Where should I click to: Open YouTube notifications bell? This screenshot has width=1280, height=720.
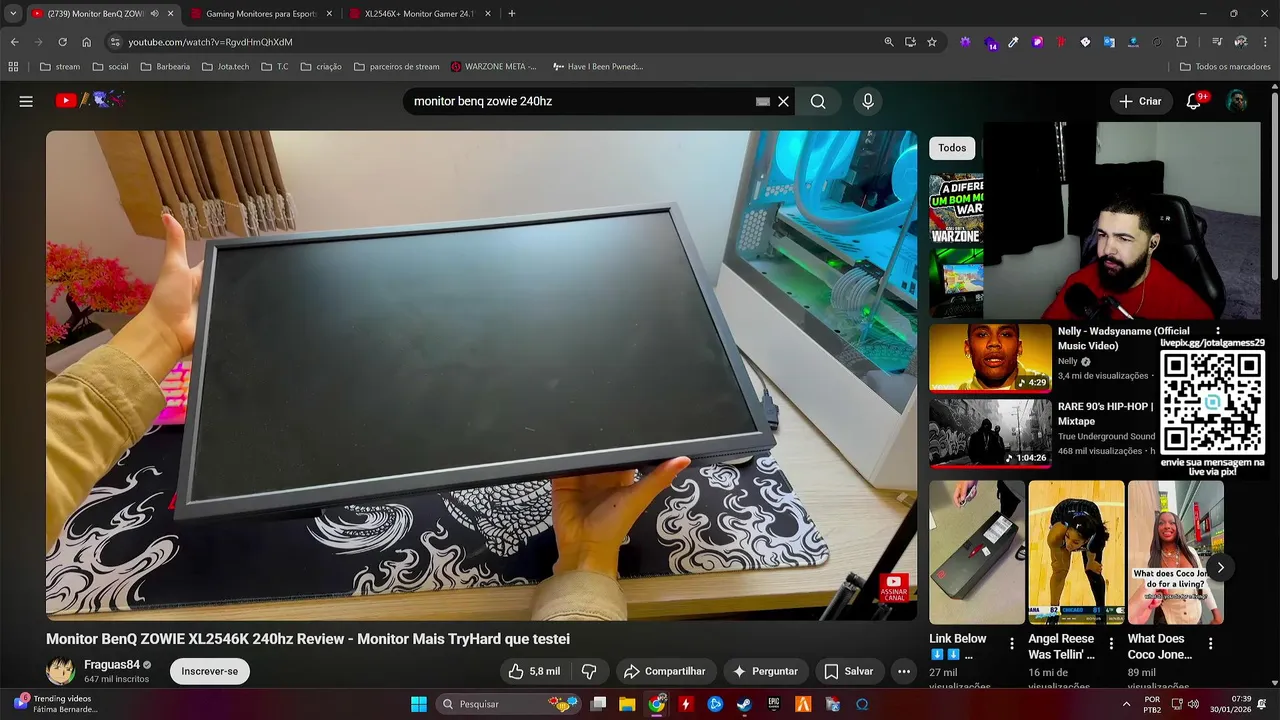1194,101
